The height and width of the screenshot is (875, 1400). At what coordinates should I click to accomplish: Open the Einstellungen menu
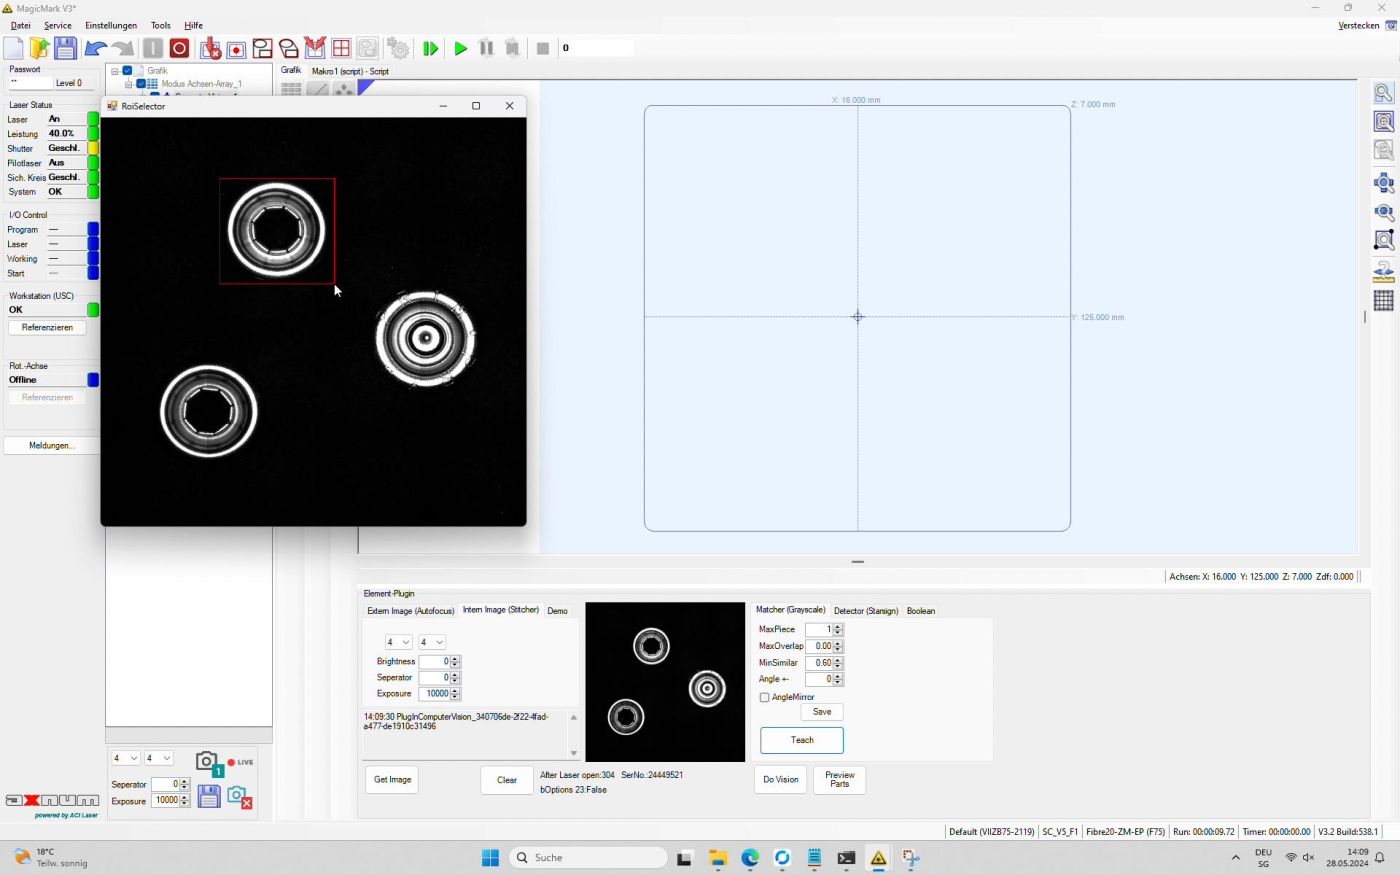point(111,25)
